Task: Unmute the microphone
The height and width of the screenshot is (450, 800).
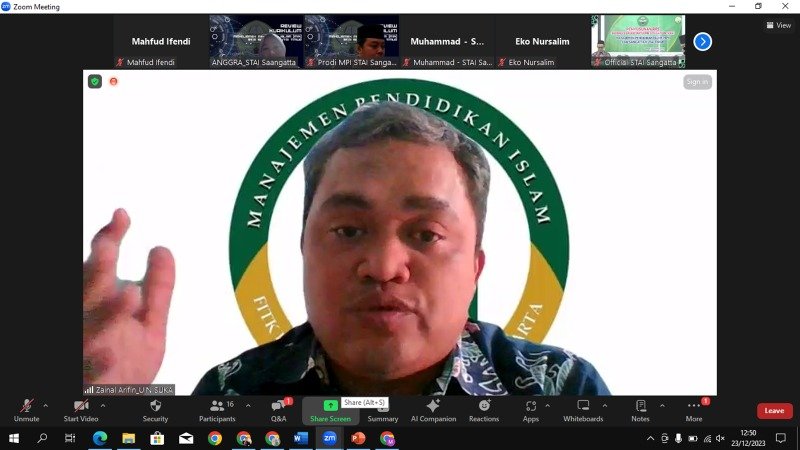Action: (26, 410)
